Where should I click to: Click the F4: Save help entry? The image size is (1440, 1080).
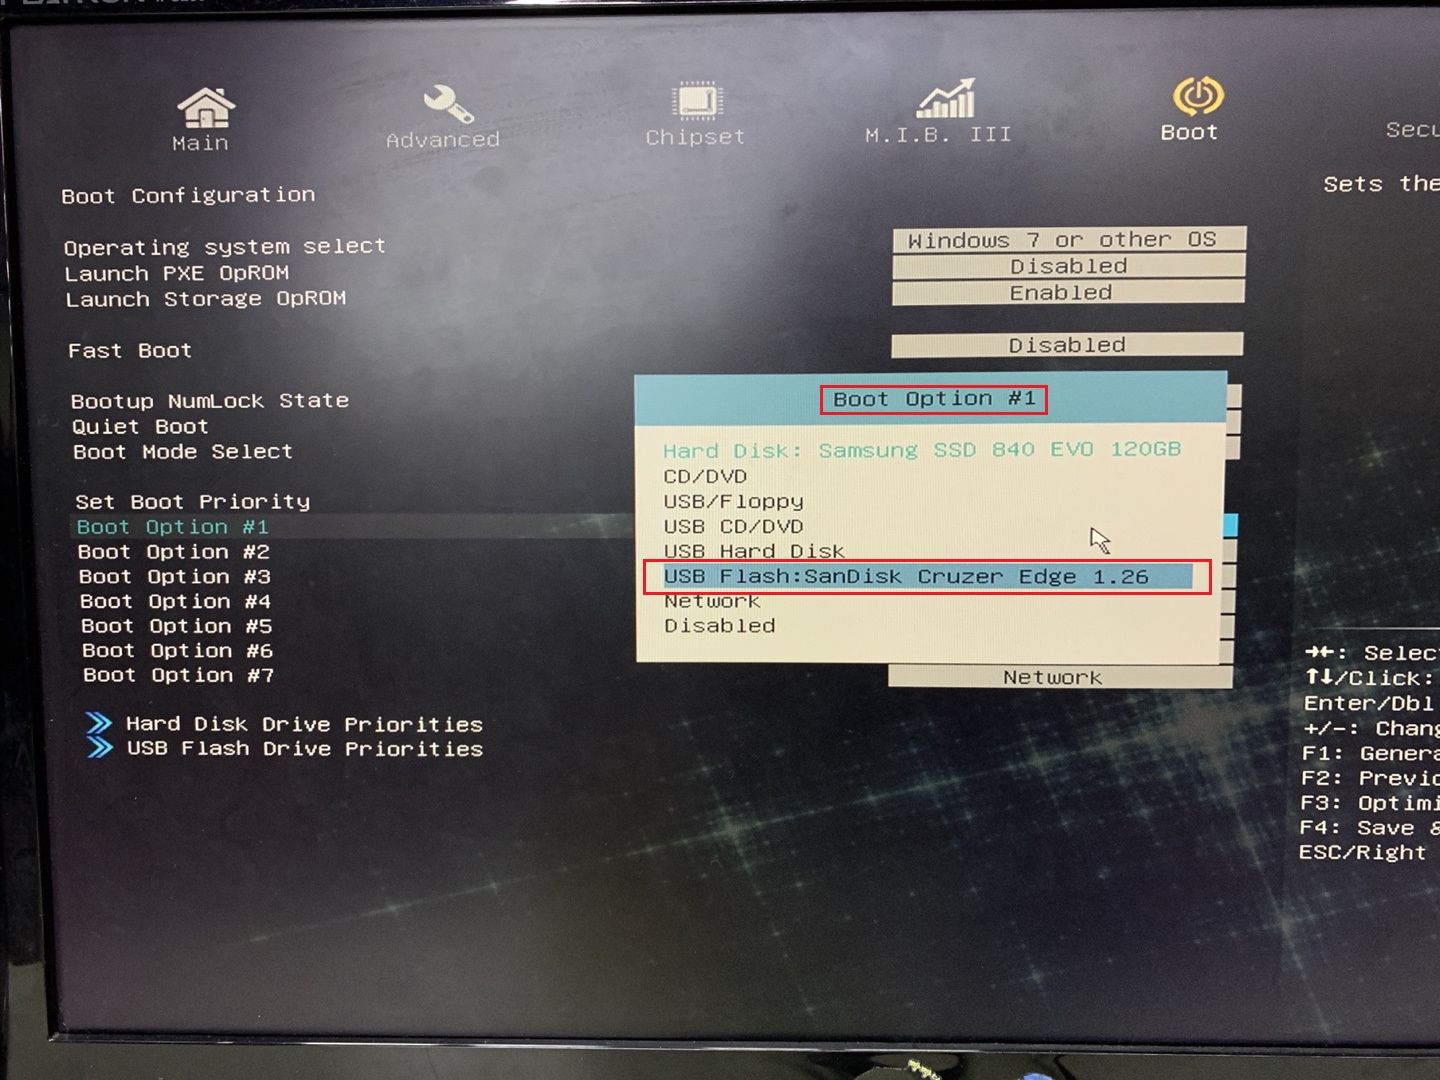[1369, 828]
